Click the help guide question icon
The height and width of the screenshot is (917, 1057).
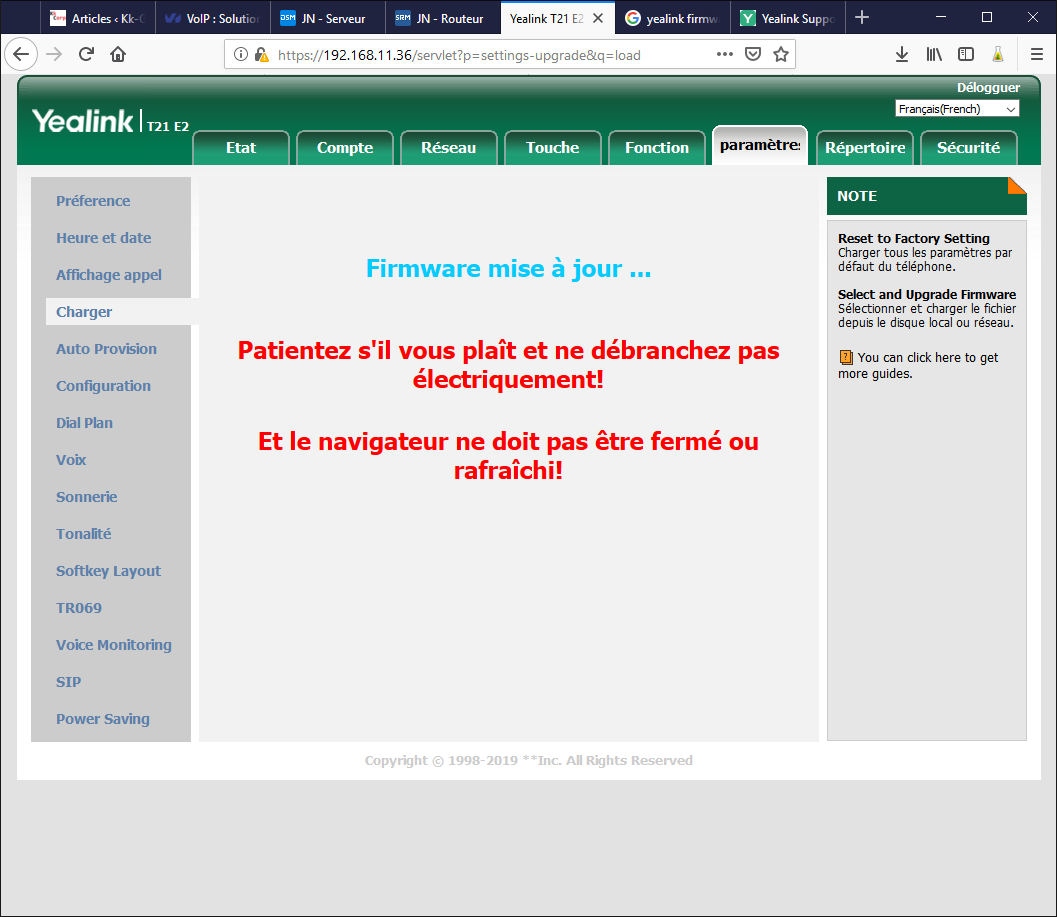tap(846, 357)
